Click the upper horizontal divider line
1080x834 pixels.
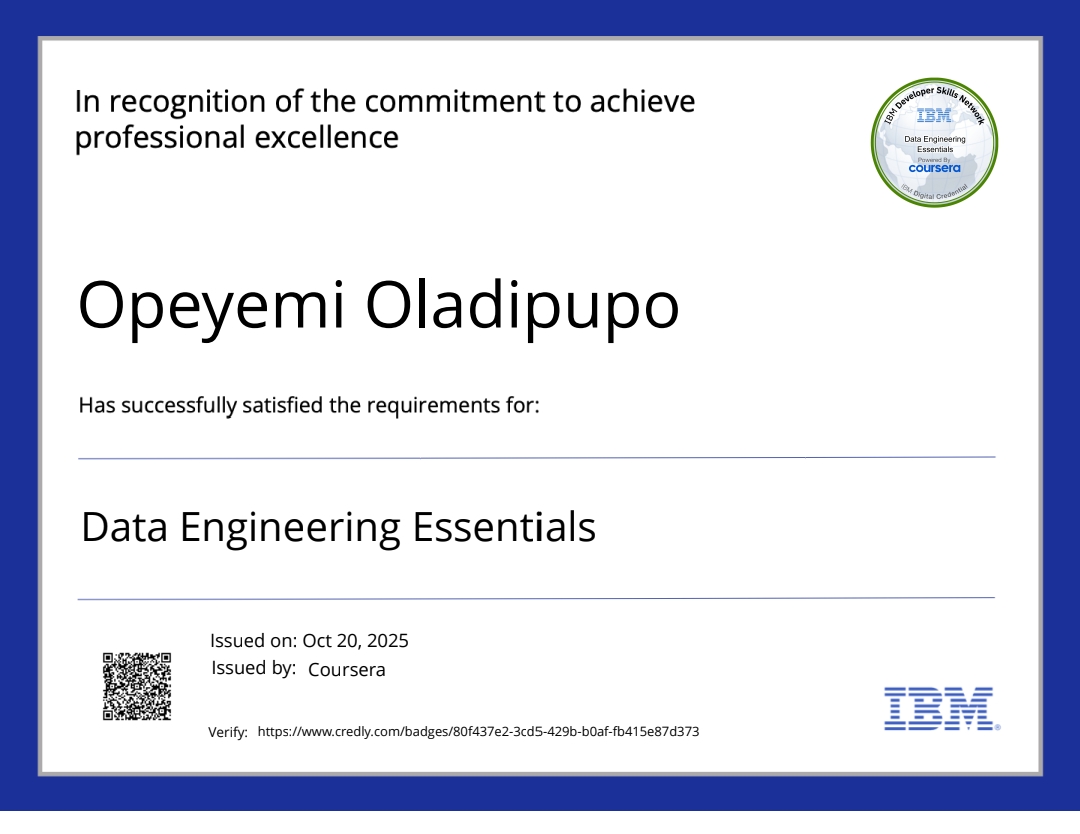click(537, 457)
